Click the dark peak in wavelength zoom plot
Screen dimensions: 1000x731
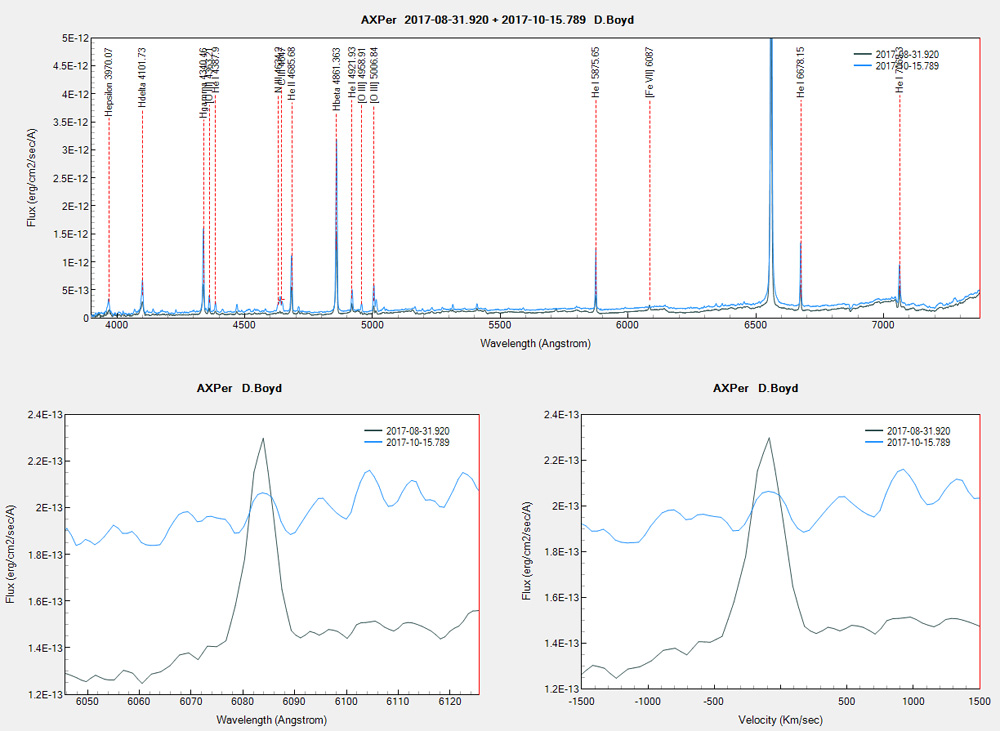[x=263, y=439]
